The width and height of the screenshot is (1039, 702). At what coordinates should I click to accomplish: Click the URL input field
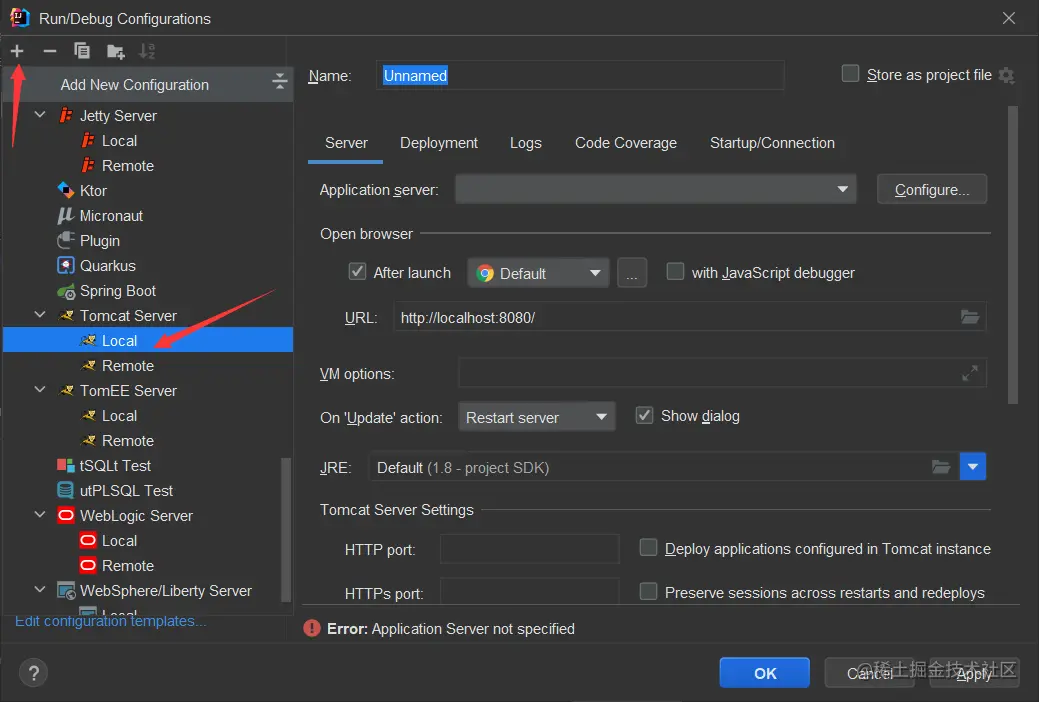click(690, 318)
